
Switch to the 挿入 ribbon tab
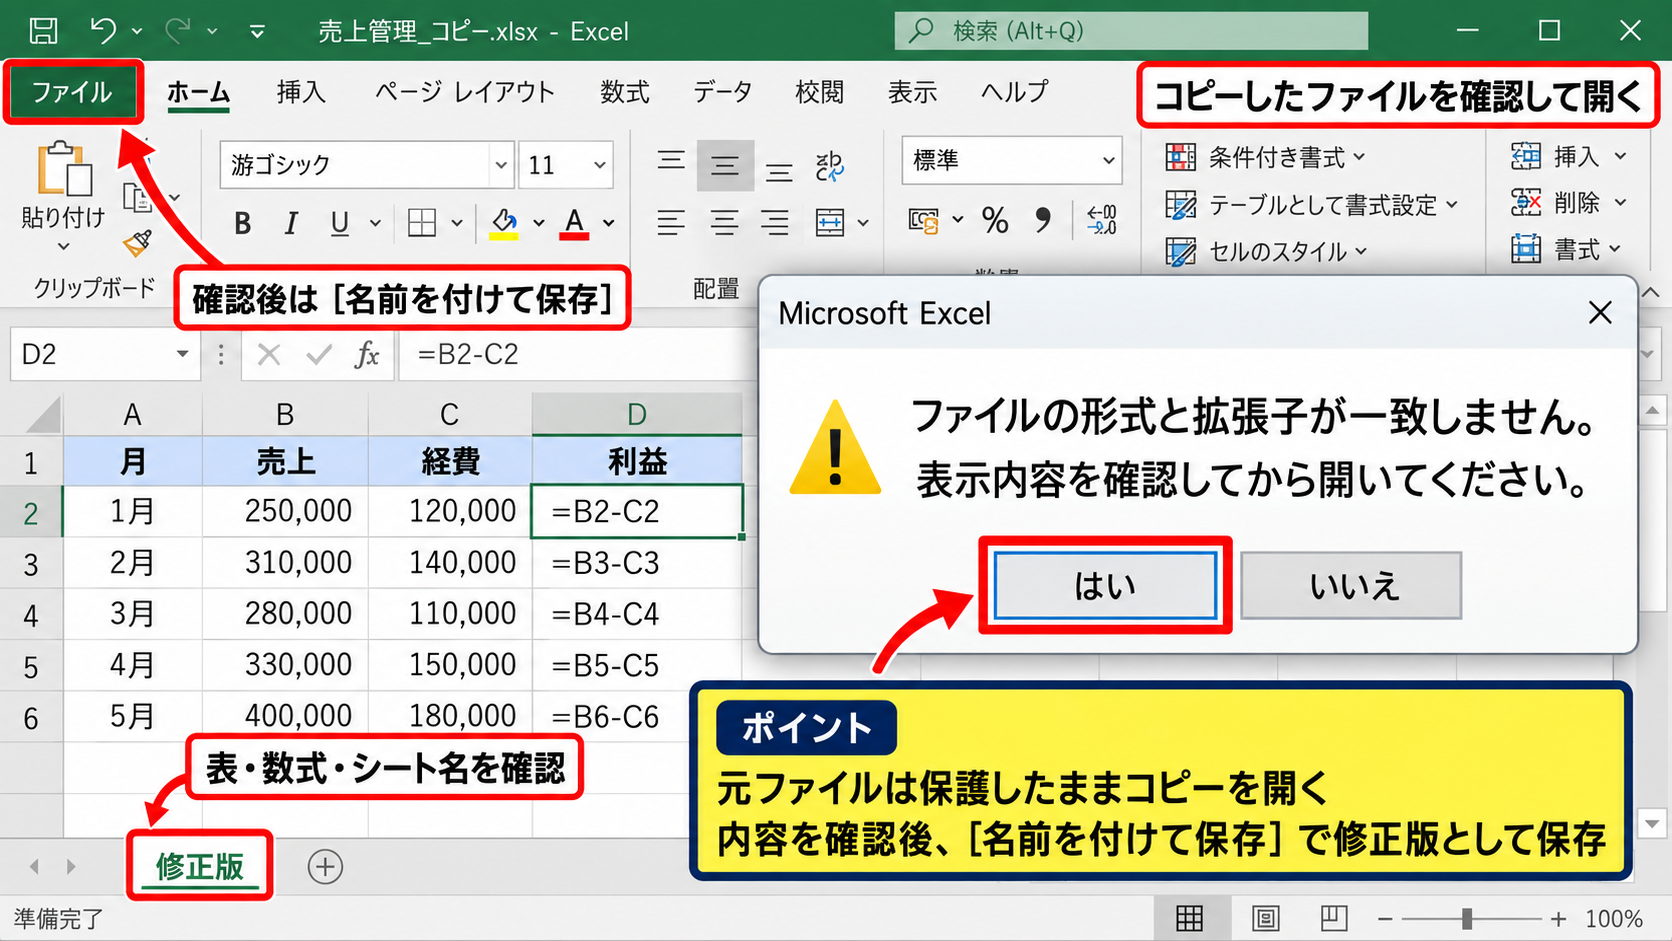pyautogui.click(x=301, y=92)
